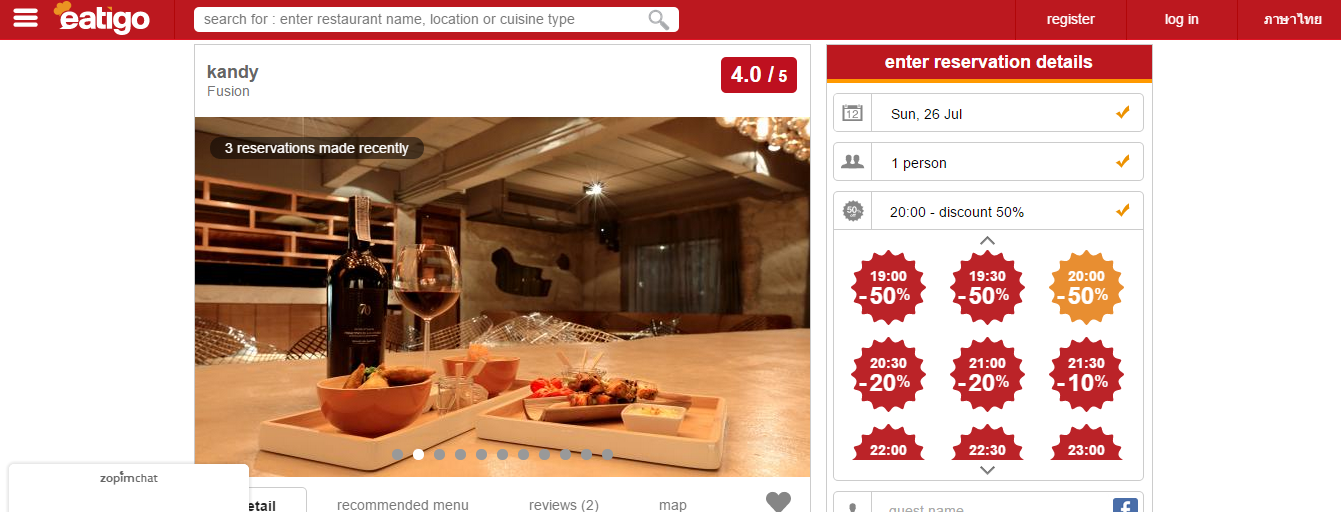Click the log in link
1341x512 pixels.
point(1181,19)
